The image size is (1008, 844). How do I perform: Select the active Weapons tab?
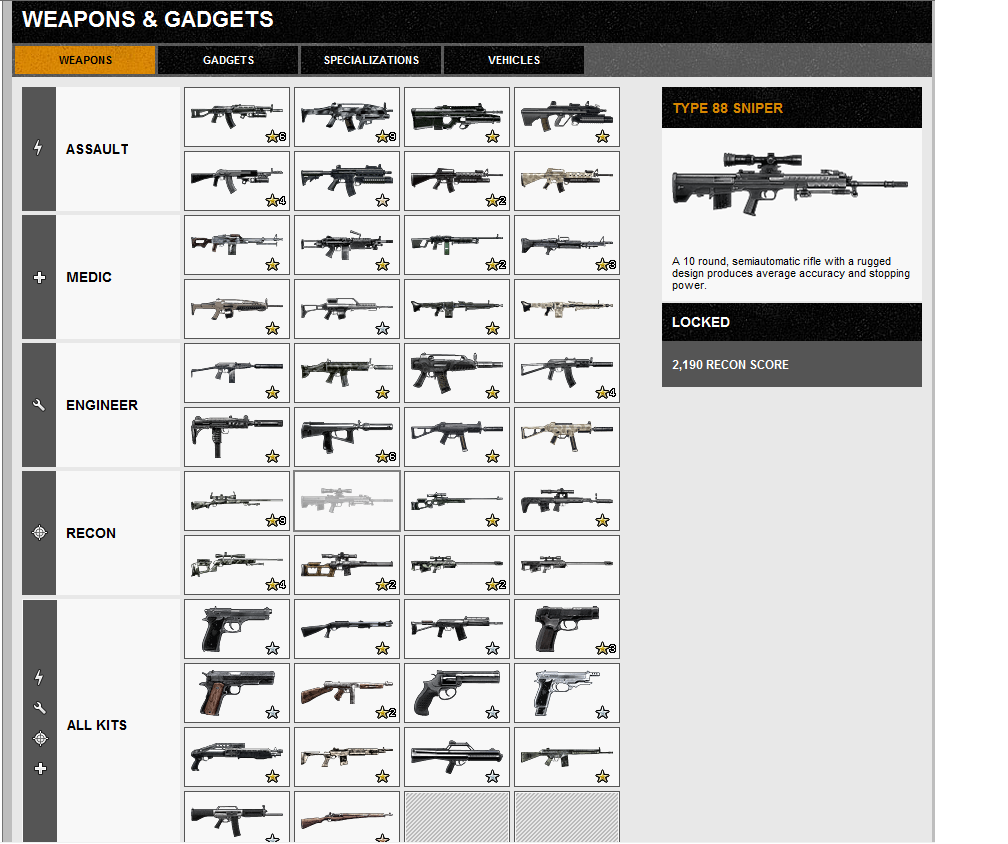85,60
